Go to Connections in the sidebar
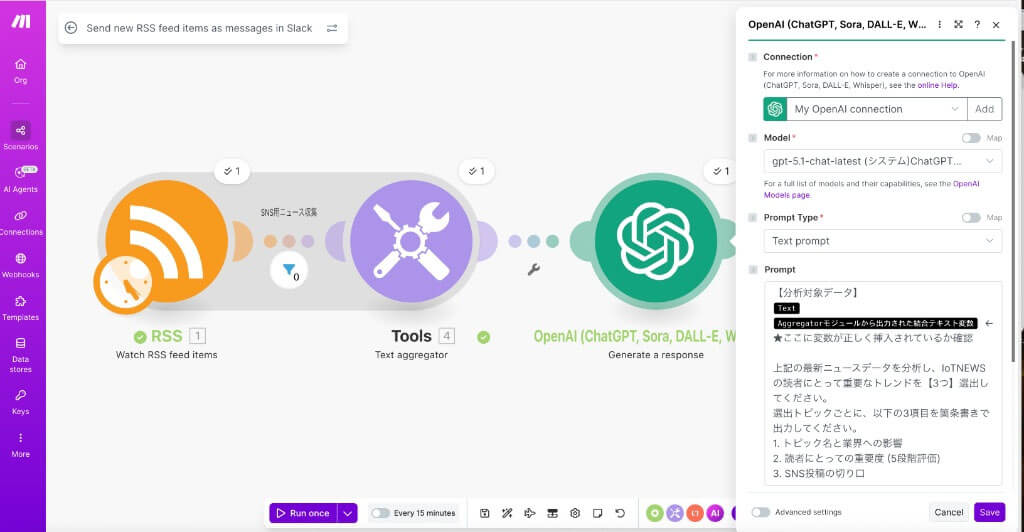The height and width of the screenshot is (532, 1024). tap(21, 221)
